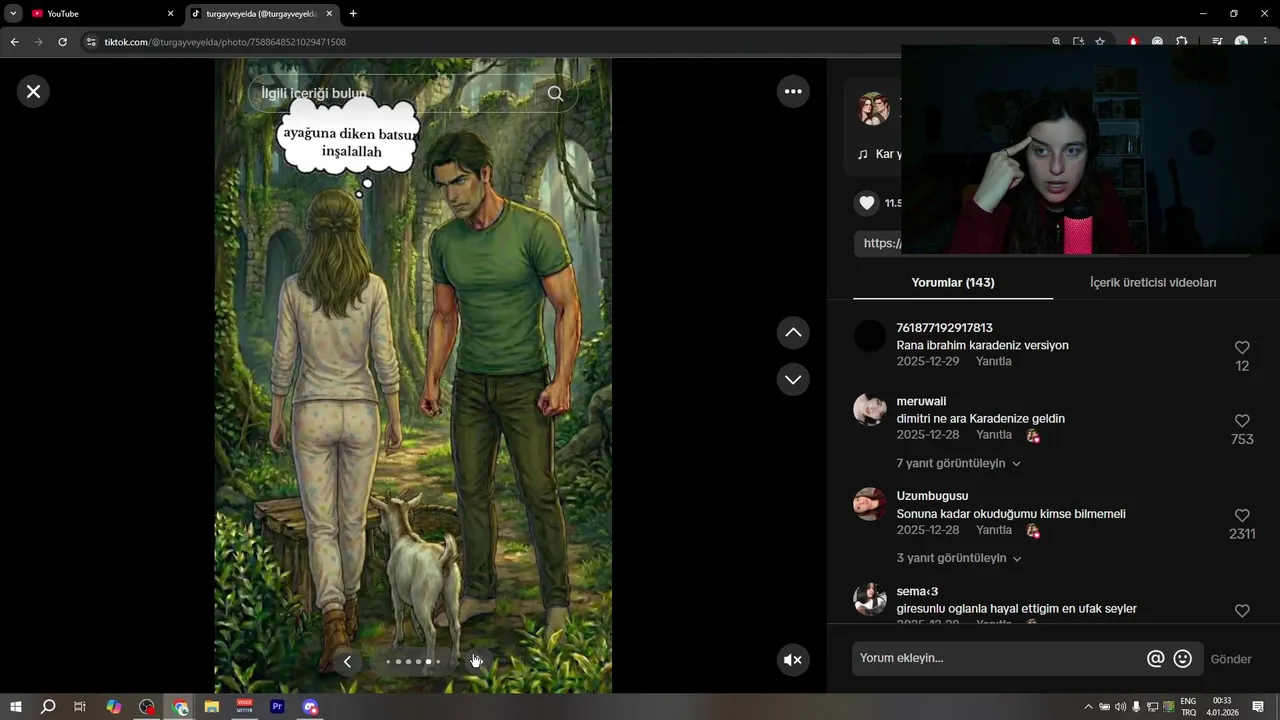Open the notification center icon
Screen dimensions: 1280x720
pos(1258,707)
